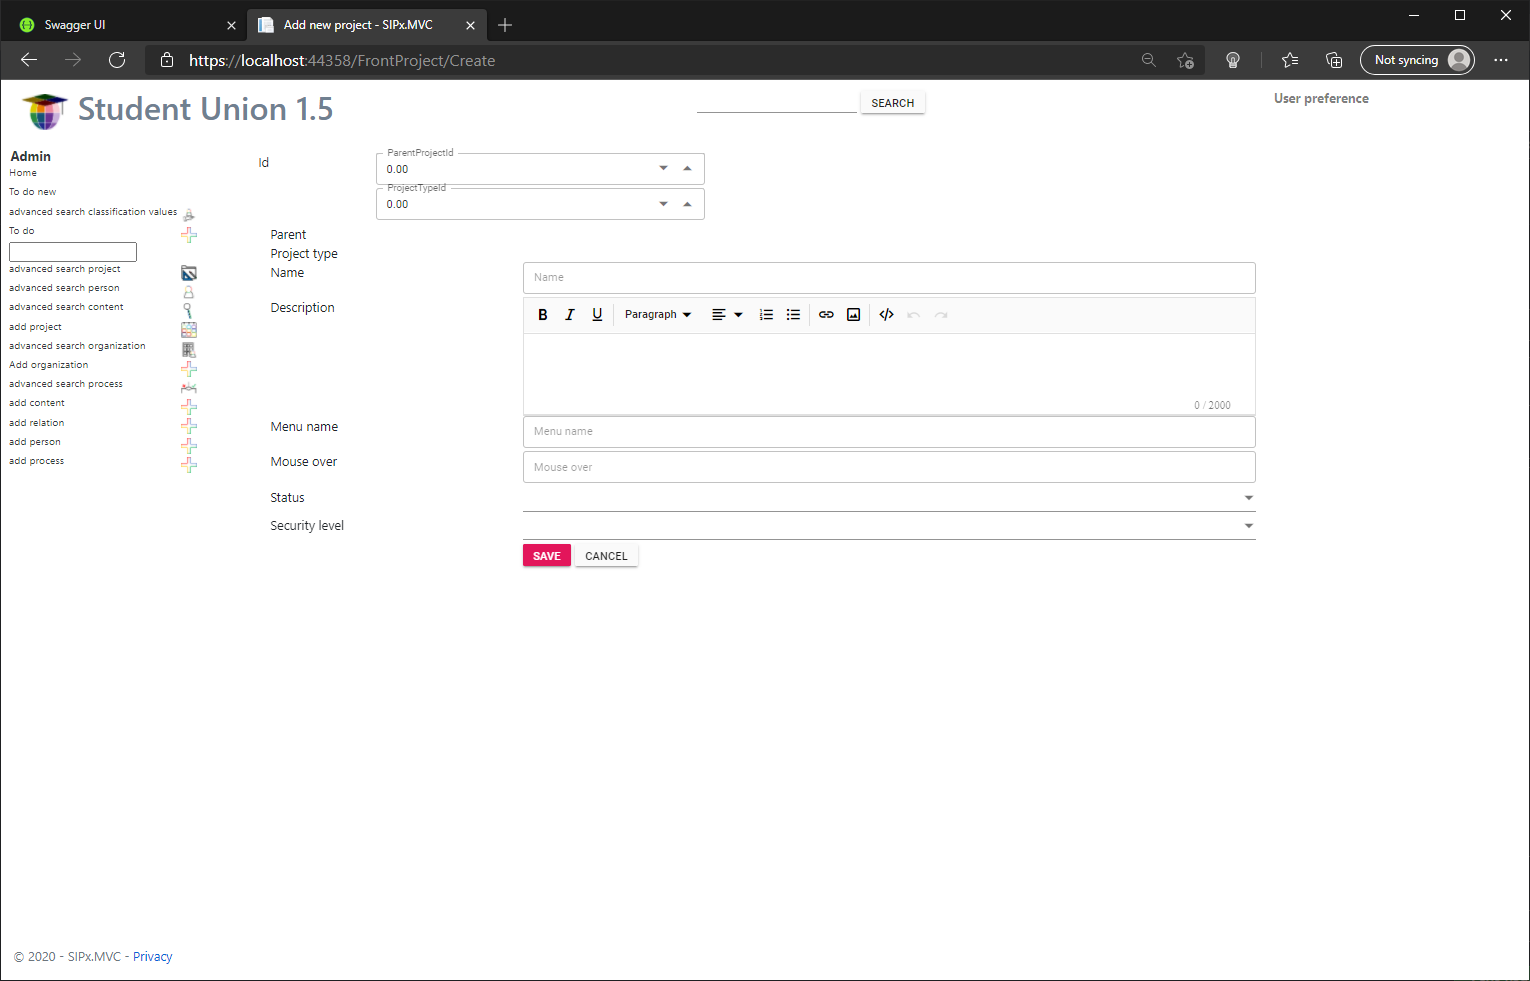
Task: Click redo in the Description editor
Action: [941, 314]
